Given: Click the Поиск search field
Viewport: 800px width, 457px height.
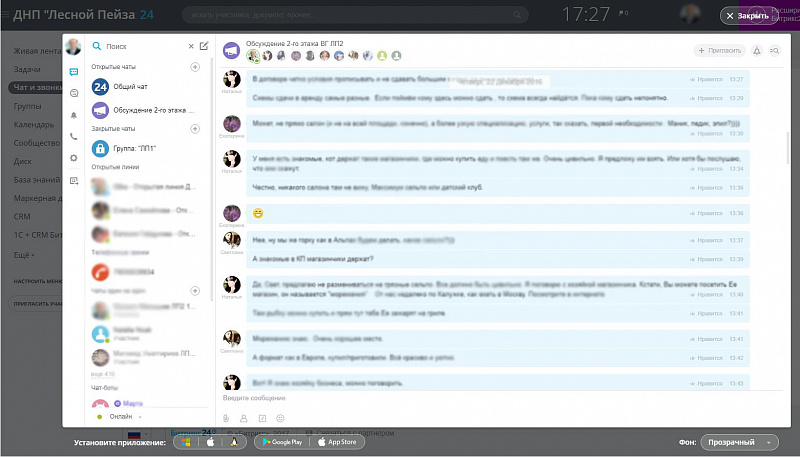Looking at the screenshot, I should [143, 46].
